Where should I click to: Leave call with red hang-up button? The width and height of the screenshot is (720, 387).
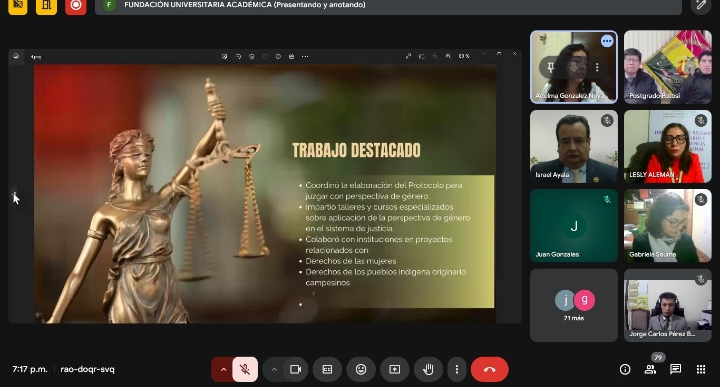(489, 369)
